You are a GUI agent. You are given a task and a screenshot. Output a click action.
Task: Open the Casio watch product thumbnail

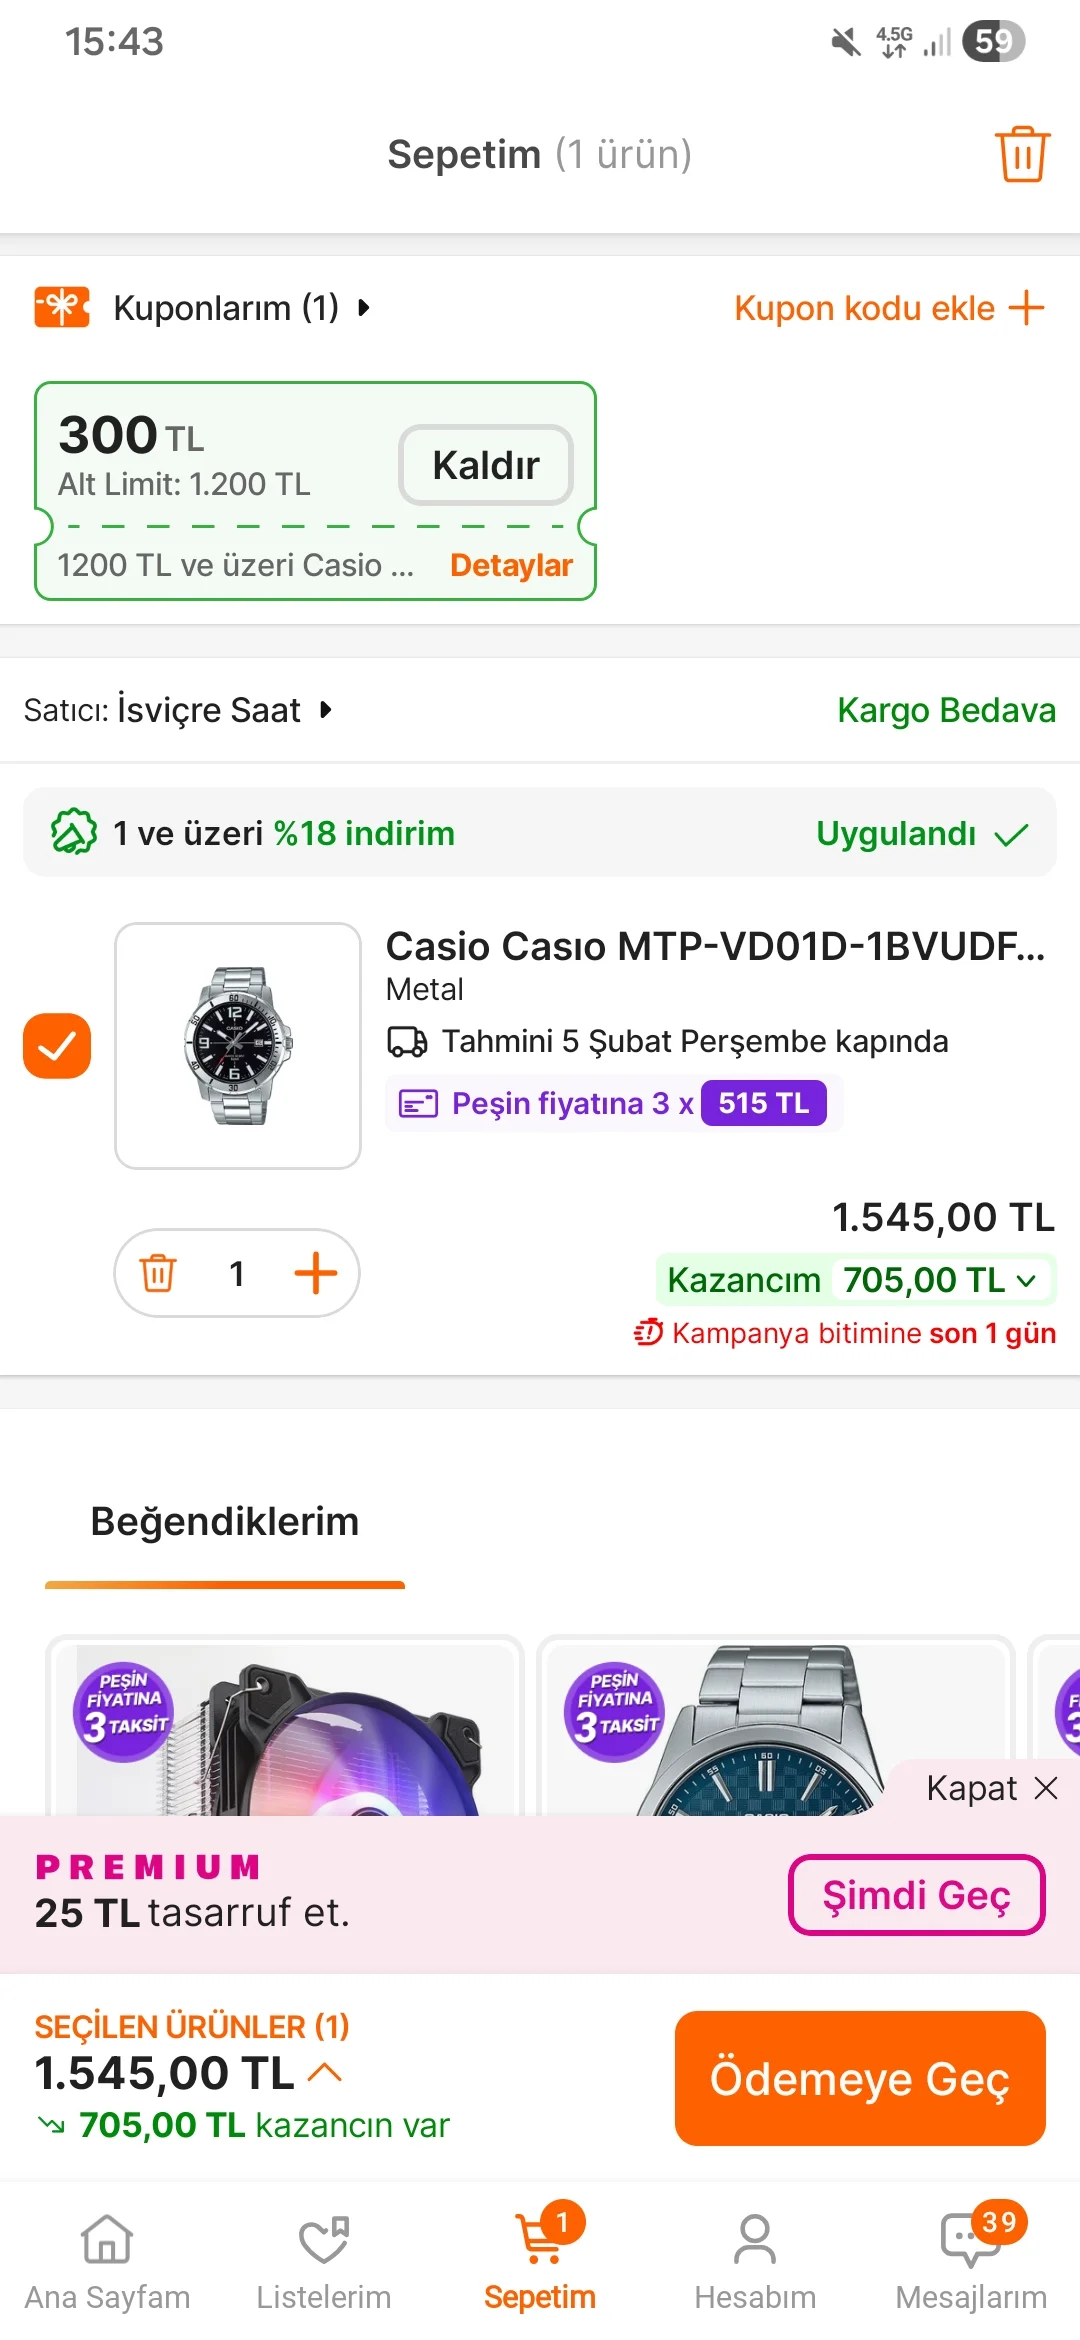point(238,1046)
